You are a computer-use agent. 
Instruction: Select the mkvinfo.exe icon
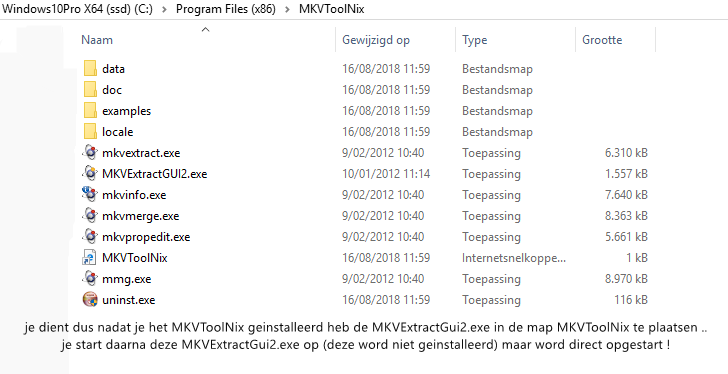tap(90, 194)
